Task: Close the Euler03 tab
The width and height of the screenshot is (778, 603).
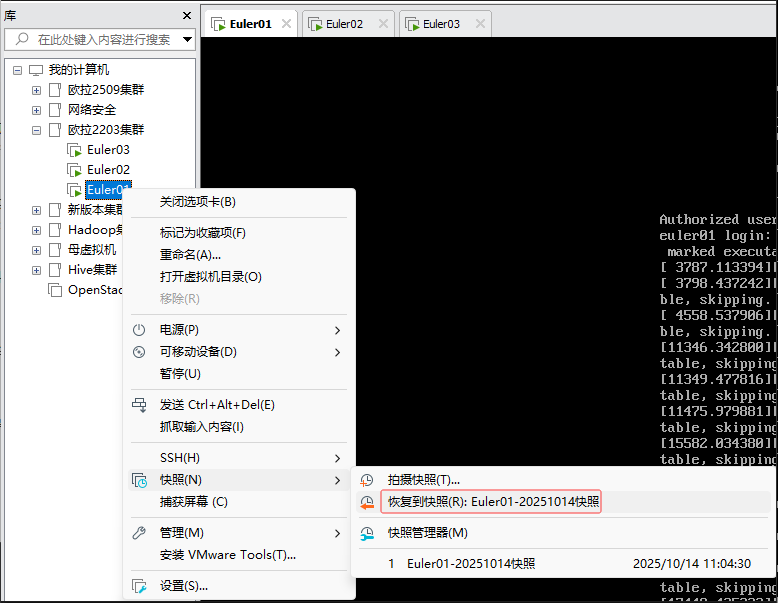Action: click(480, 23)
